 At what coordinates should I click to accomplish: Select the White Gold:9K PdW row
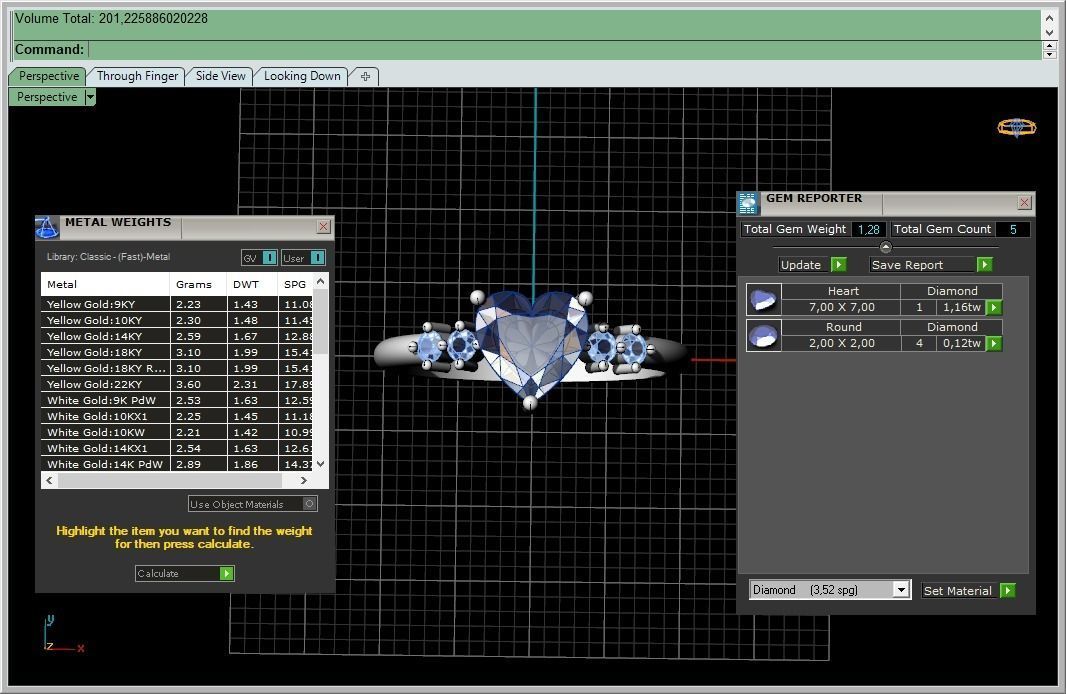pos(177,400)
